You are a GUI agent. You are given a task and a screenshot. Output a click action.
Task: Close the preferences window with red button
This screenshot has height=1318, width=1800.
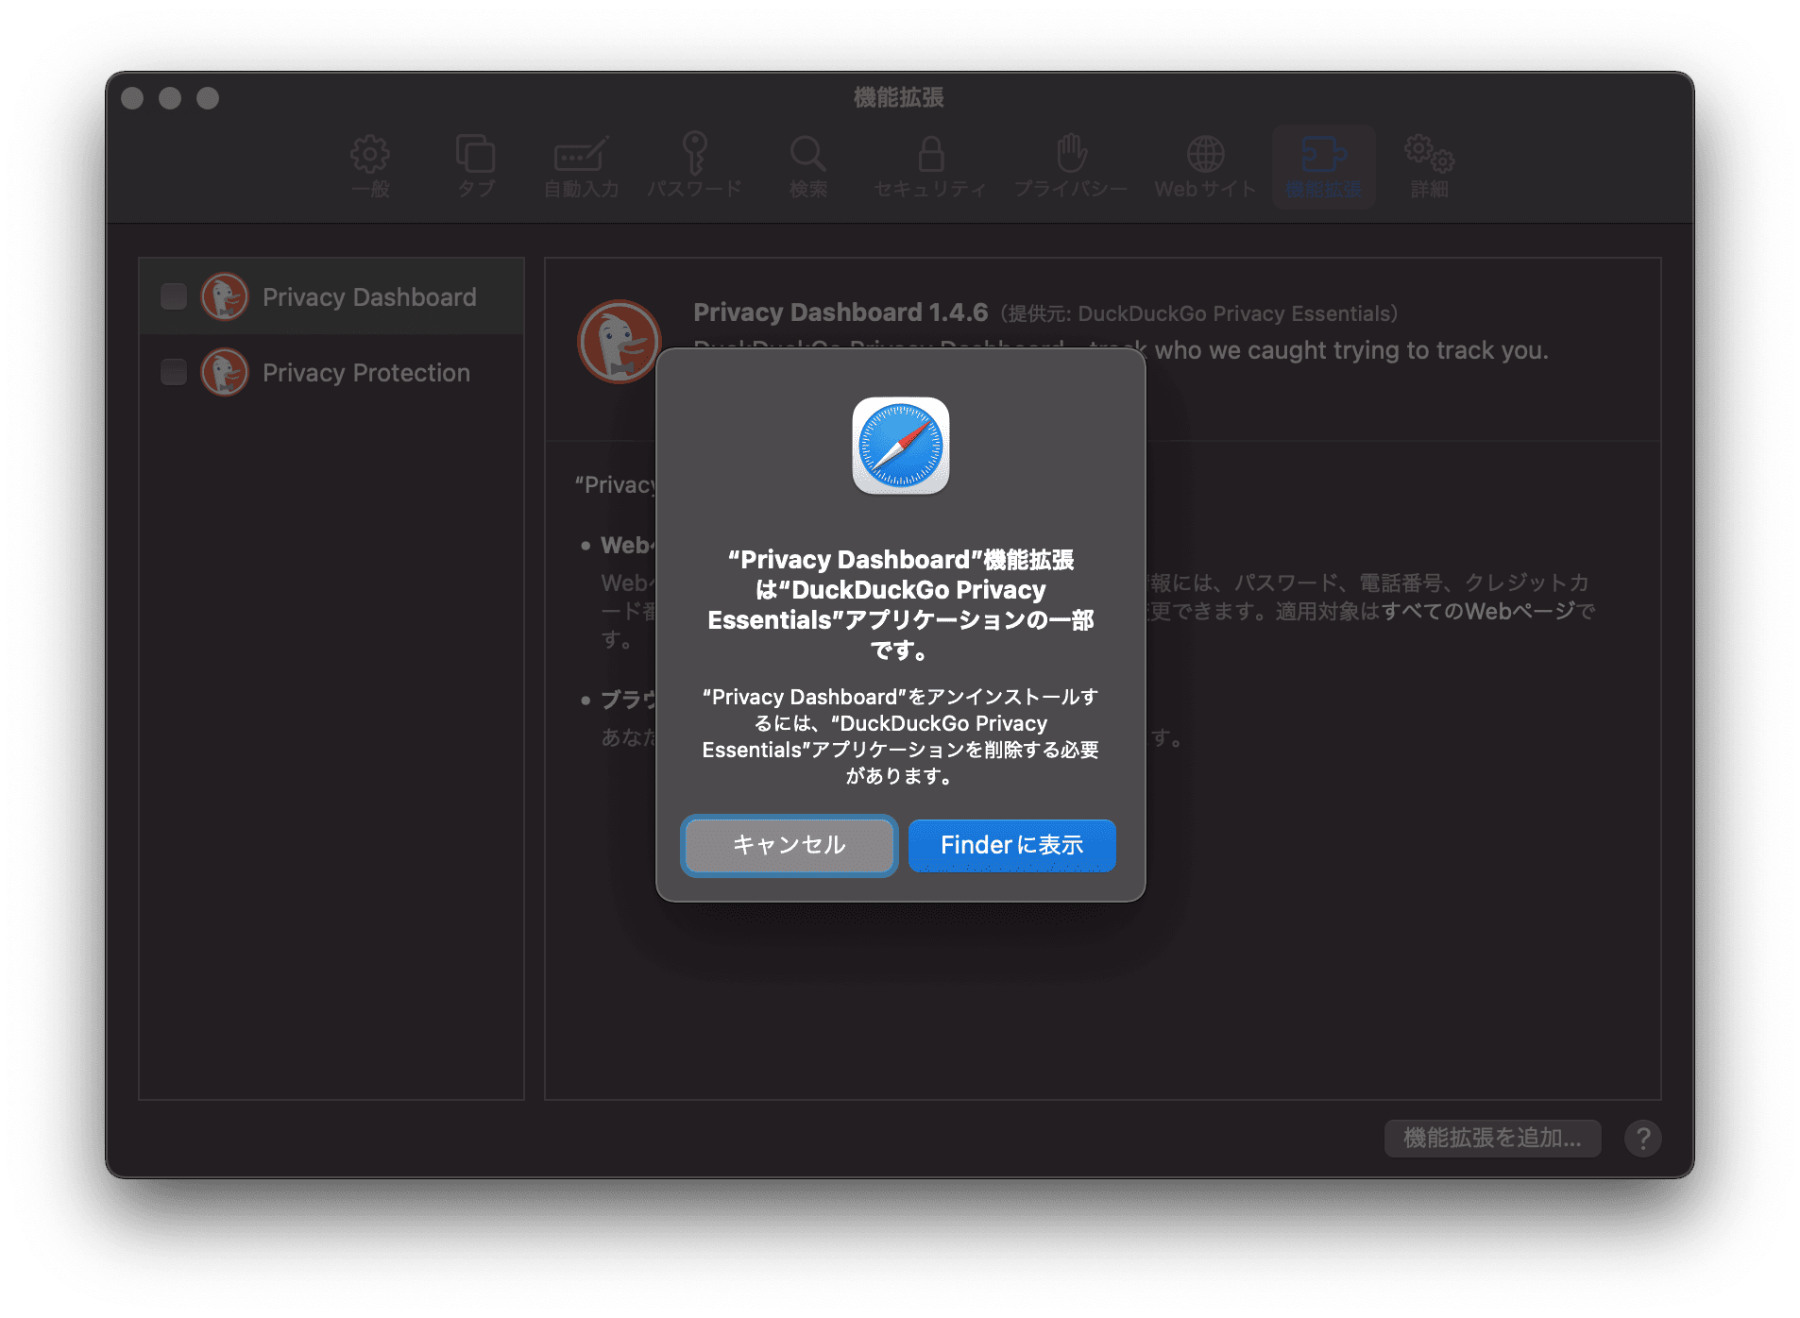coord(132,98)
